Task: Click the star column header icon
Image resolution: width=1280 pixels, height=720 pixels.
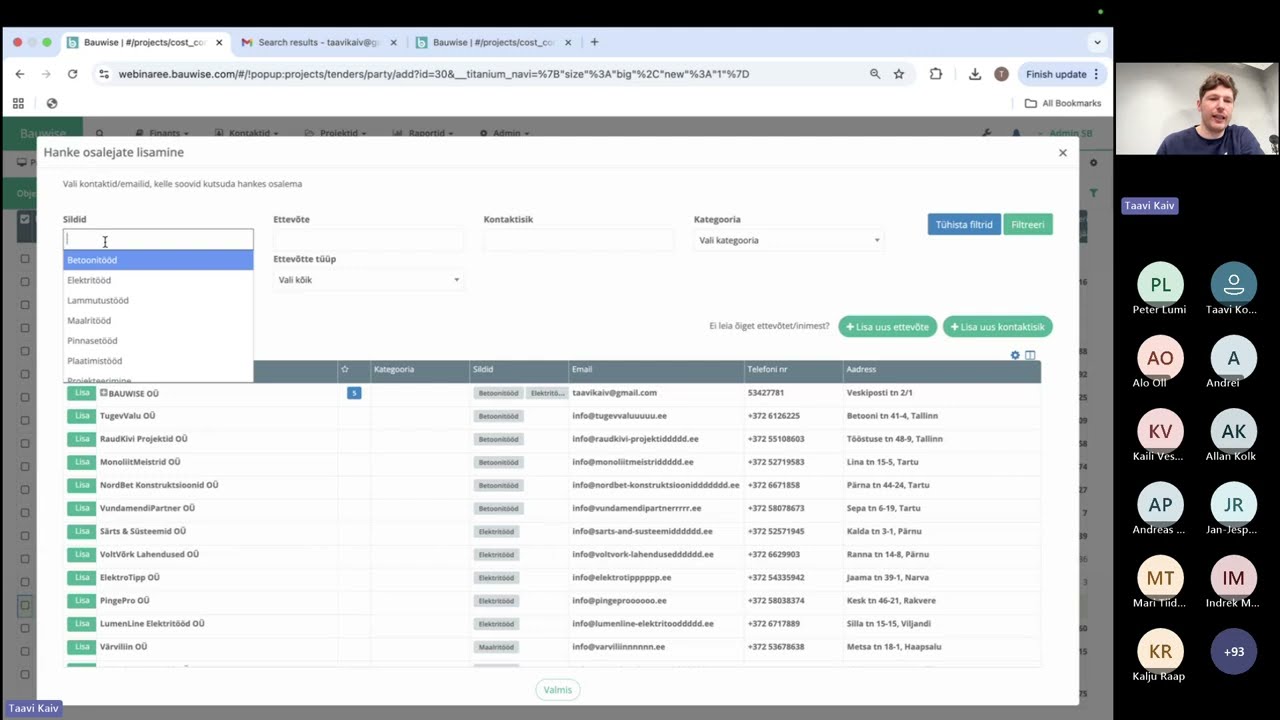Action: pos(345,369)
